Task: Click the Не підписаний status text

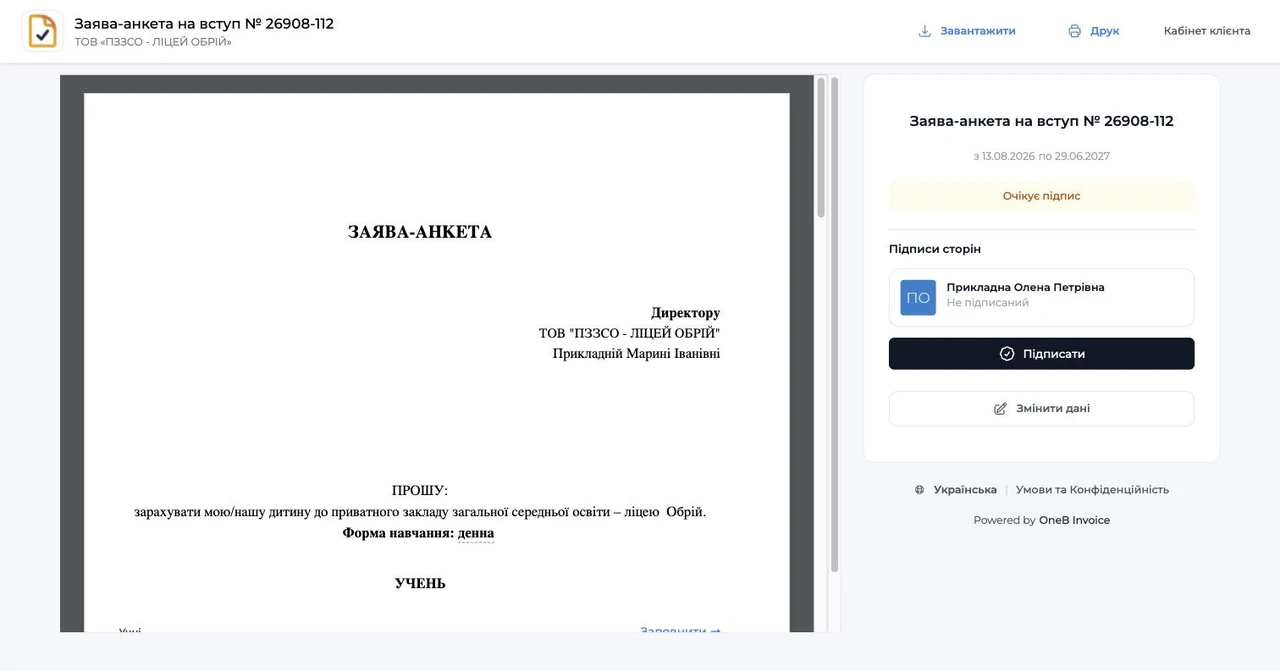Action: coord(988,303)
